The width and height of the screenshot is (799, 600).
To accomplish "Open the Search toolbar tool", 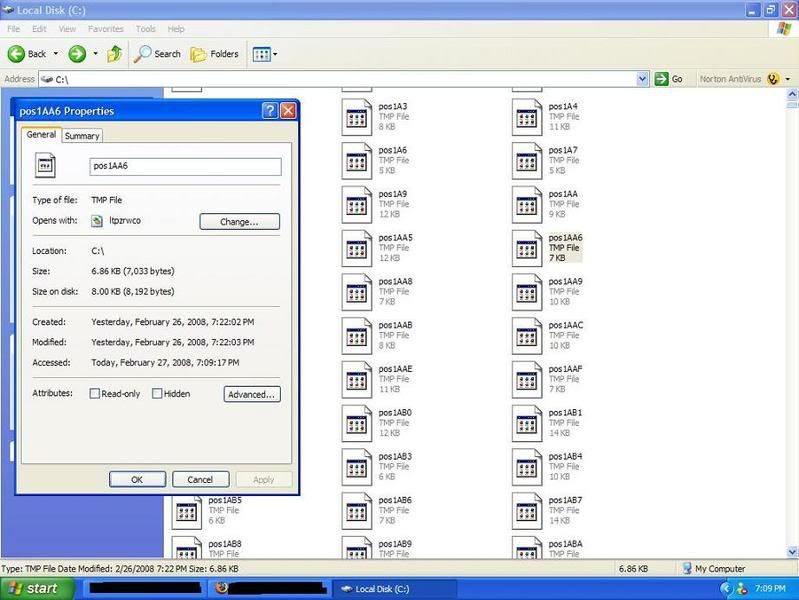I will coord(158,54).
